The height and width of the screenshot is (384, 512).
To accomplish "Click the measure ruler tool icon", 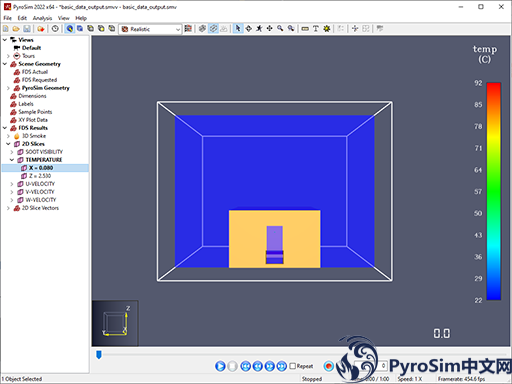I will pyautogui.click(x=305, y=29).
